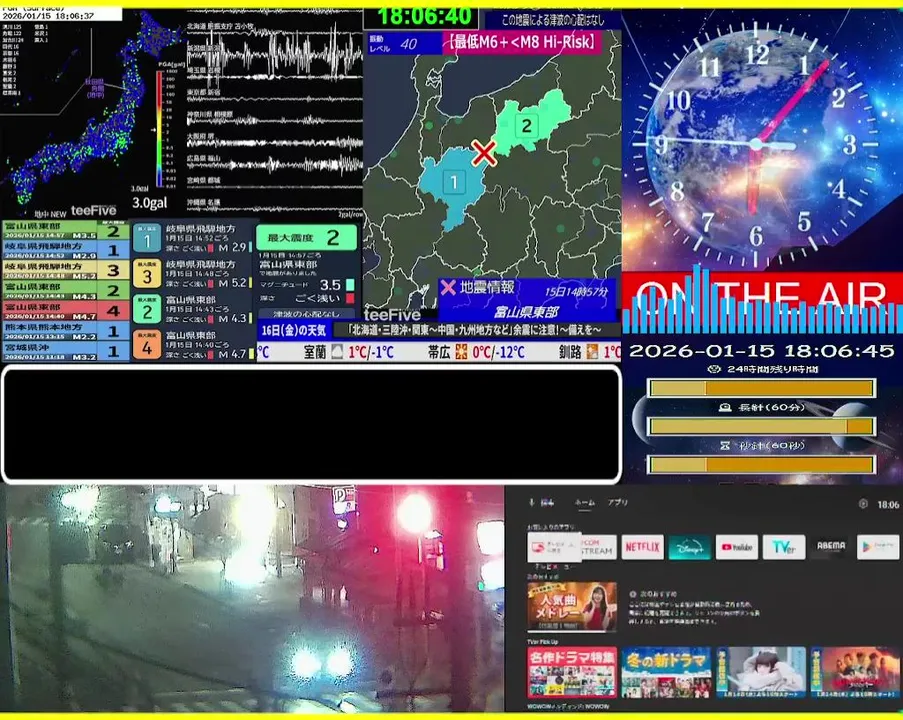Click the circular icon beside the 18:06 clock
Screen dimensions: 903x720
863,503
